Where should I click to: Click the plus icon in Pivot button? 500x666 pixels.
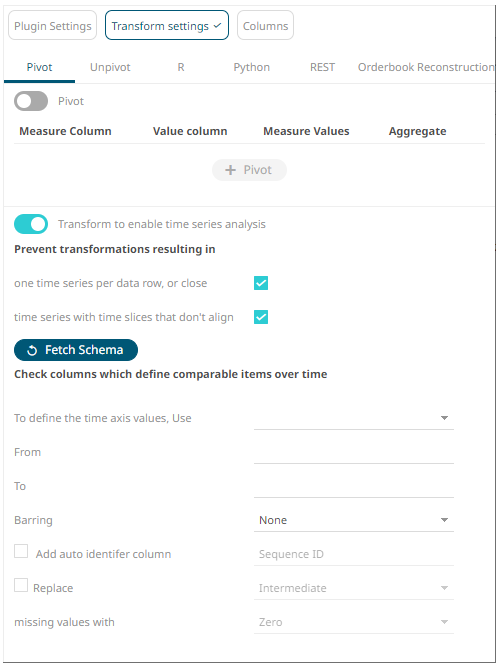pos(230,170)
